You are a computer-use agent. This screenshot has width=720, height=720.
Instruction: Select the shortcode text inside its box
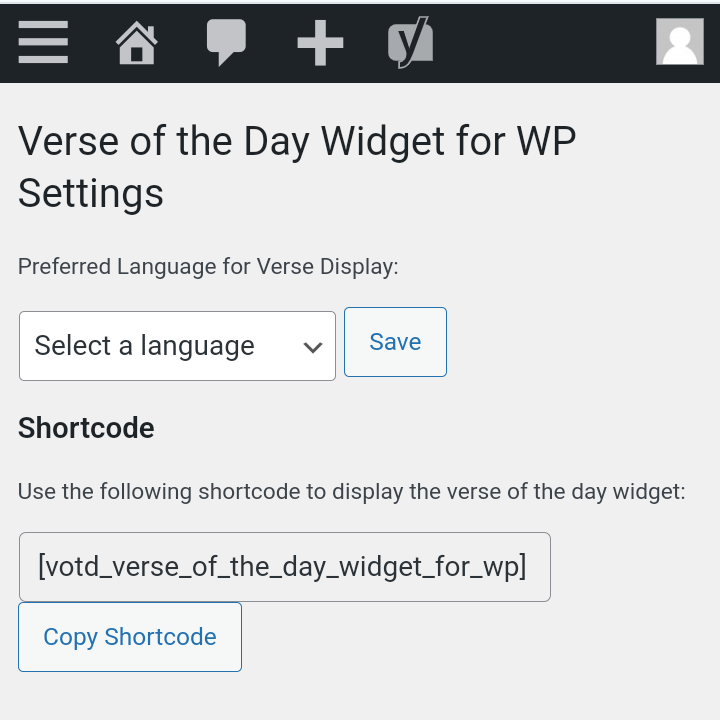pos(282,567)
